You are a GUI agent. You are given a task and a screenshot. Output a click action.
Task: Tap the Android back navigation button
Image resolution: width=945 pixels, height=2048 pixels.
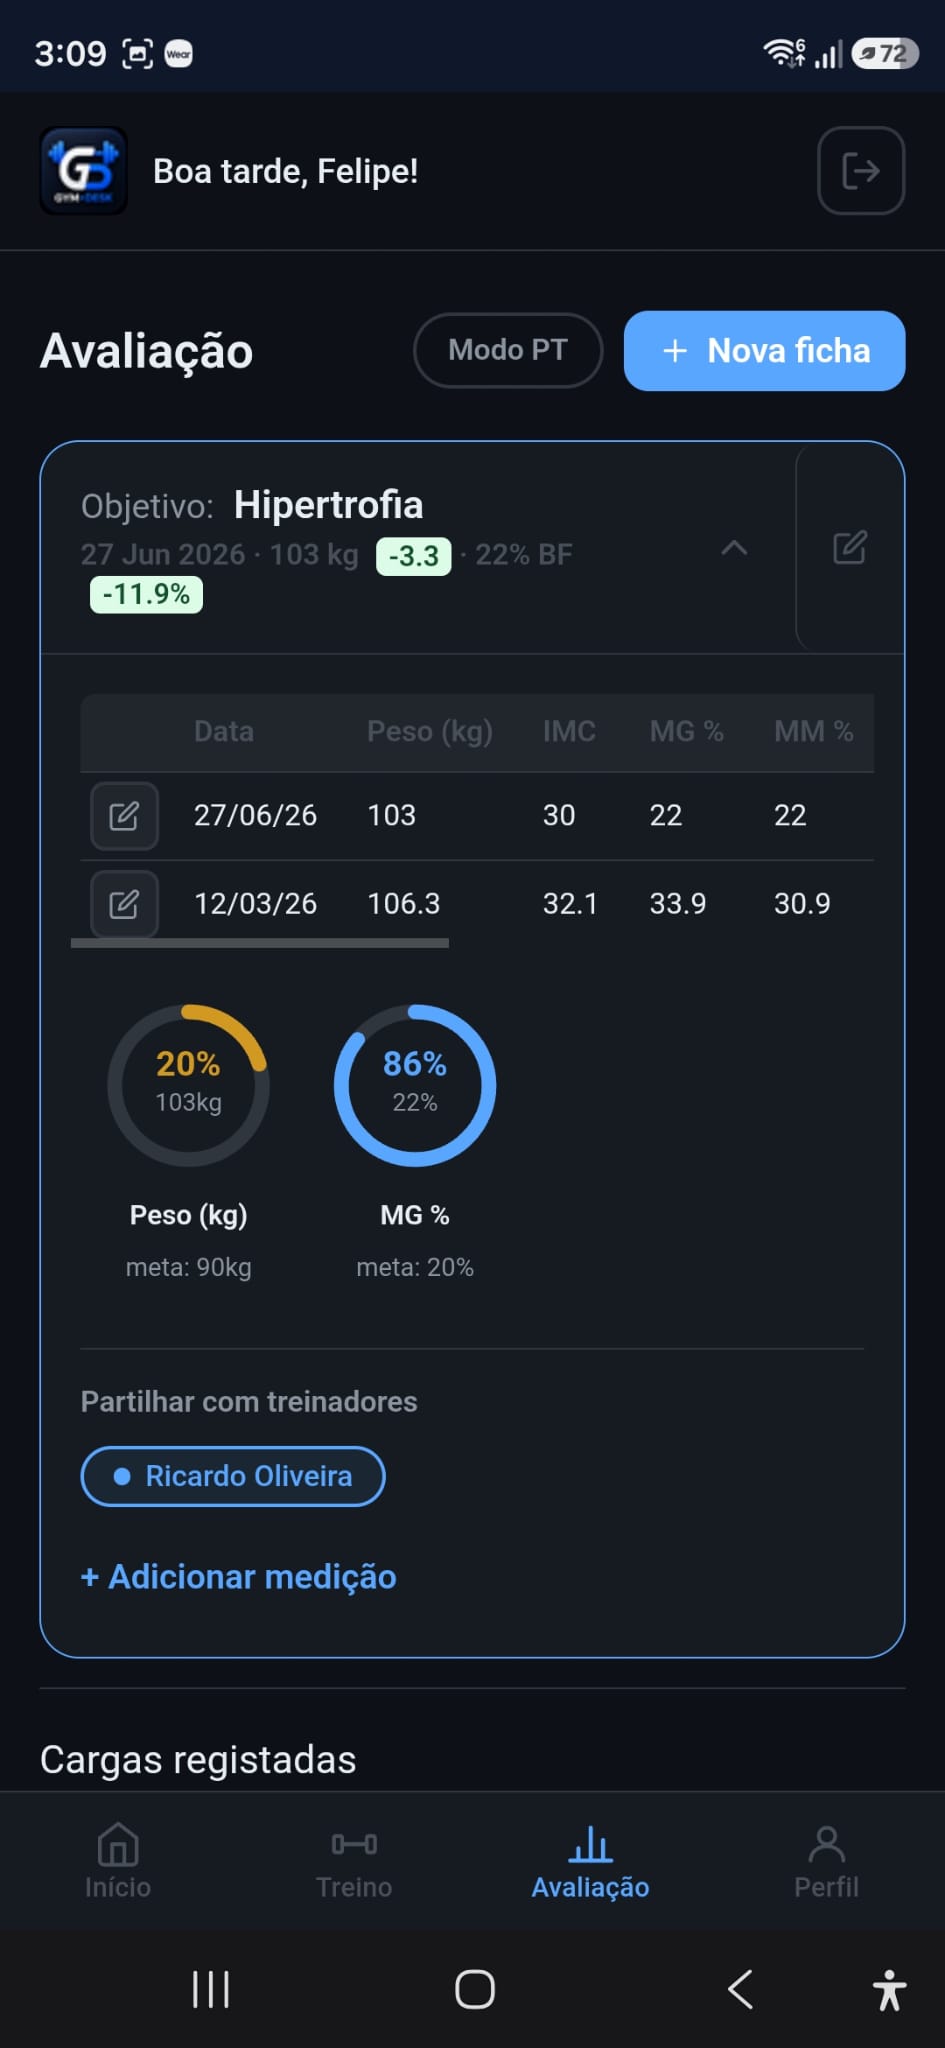[x=740, y=1989]
